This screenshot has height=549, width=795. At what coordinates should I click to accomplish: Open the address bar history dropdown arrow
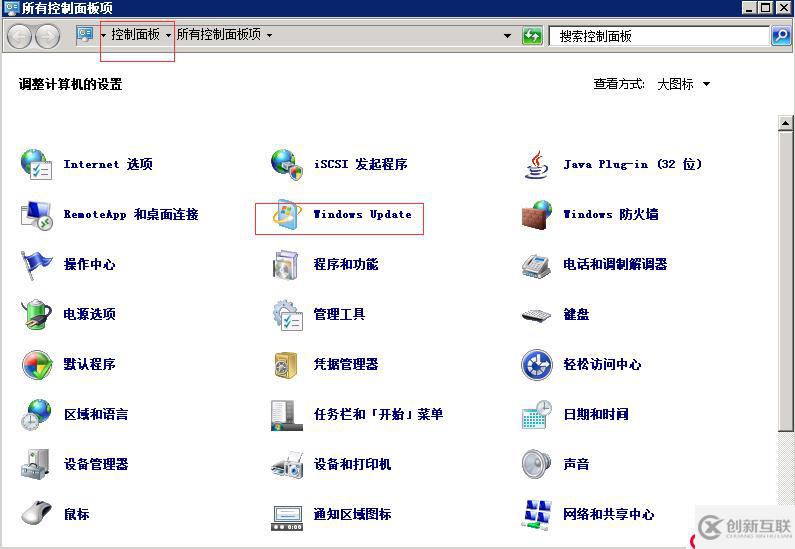[x=507, y=35]
